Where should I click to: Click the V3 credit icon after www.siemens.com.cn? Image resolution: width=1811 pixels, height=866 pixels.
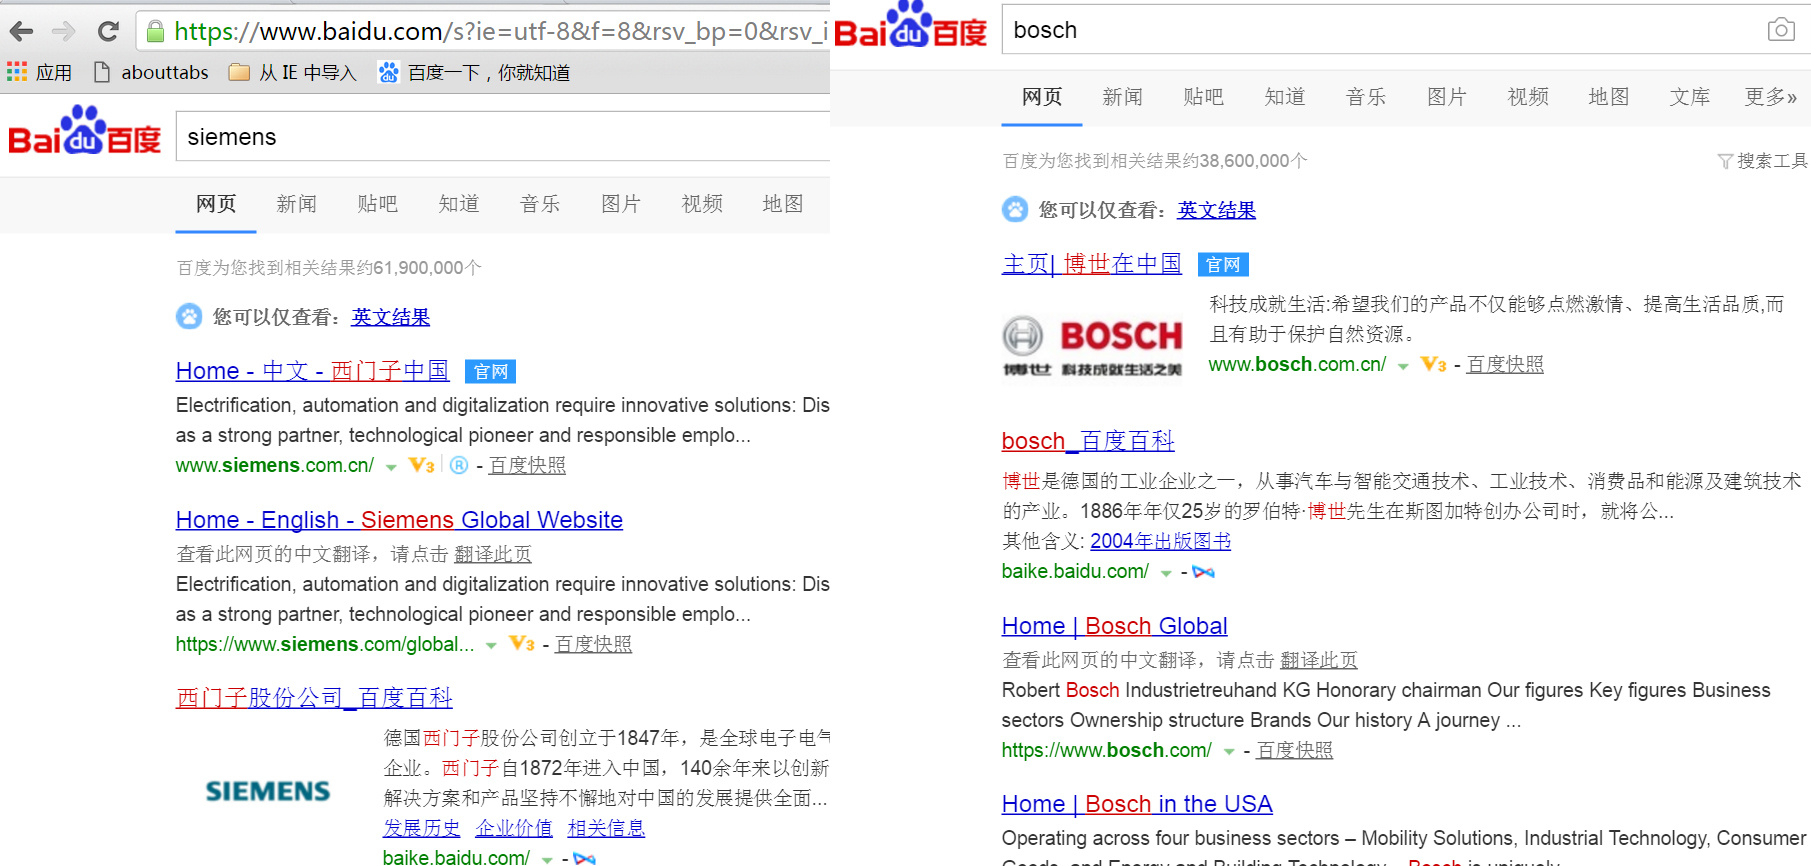click(422, 466)
